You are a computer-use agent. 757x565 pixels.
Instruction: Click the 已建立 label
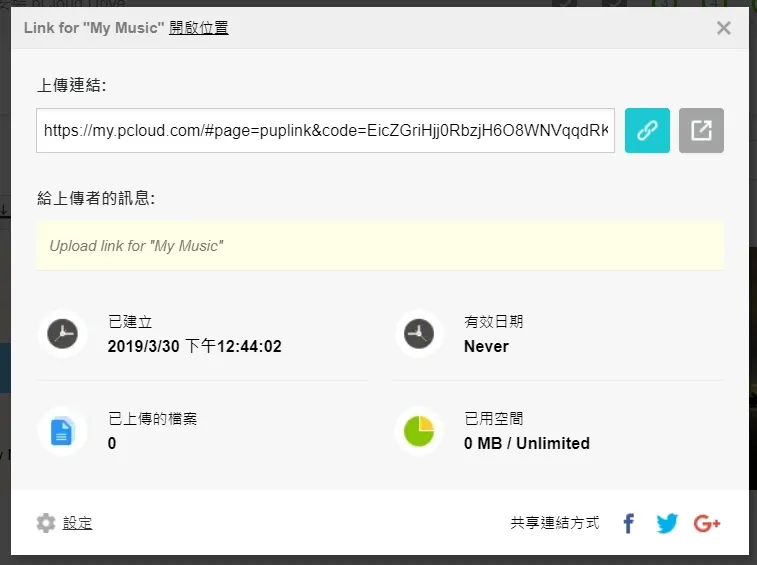tap(130, 321)
